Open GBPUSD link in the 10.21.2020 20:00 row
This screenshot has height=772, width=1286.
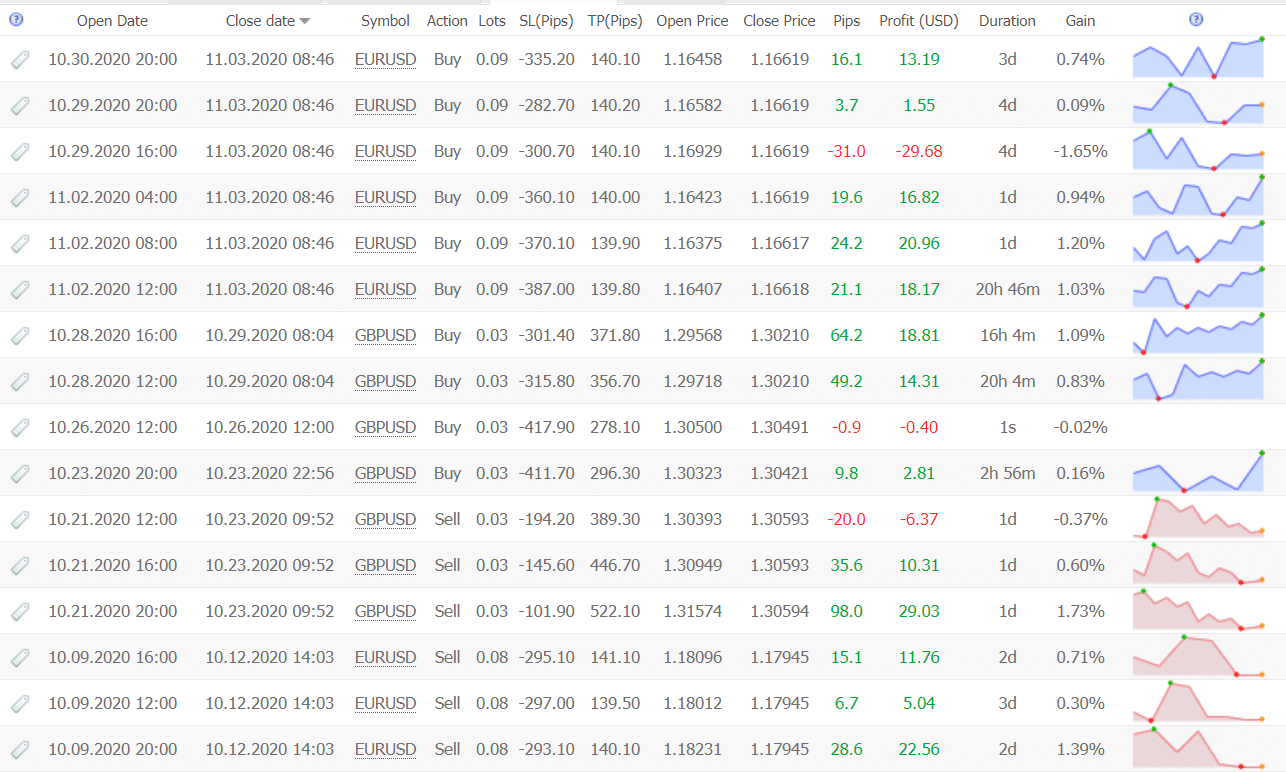385,612
